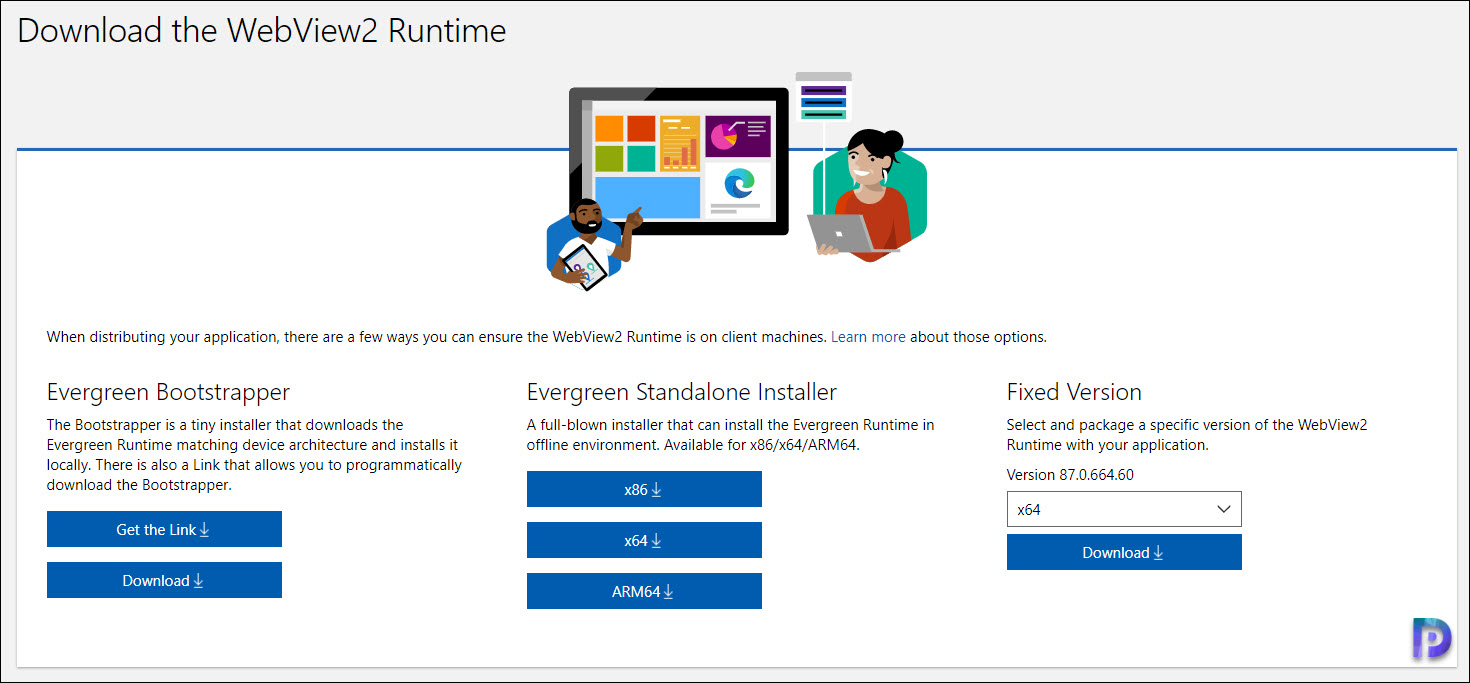The width and height of the screenshot is (1470, 683).
Task: Click the WebView2 illustration image
Action: (x=737, y=180)
